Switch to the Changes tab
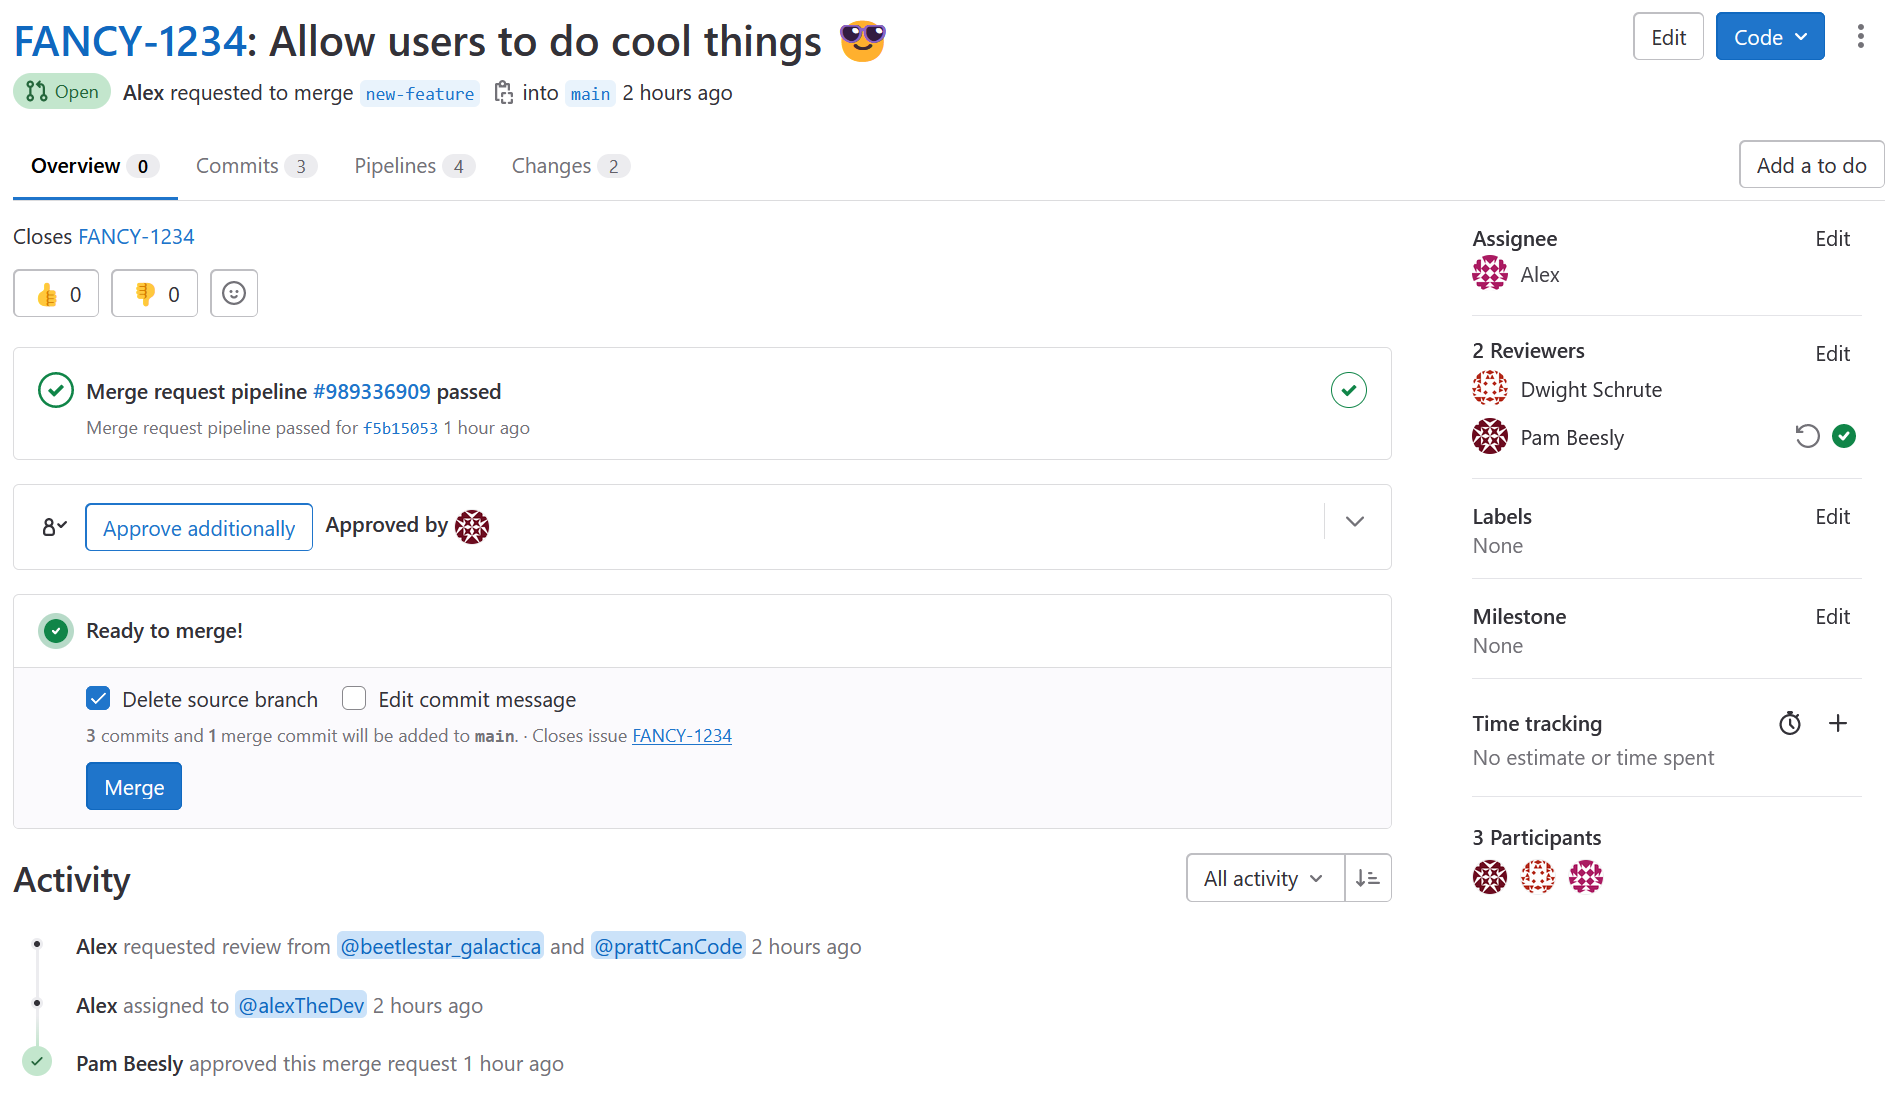 pyautogui.click(x=570, y=166)
